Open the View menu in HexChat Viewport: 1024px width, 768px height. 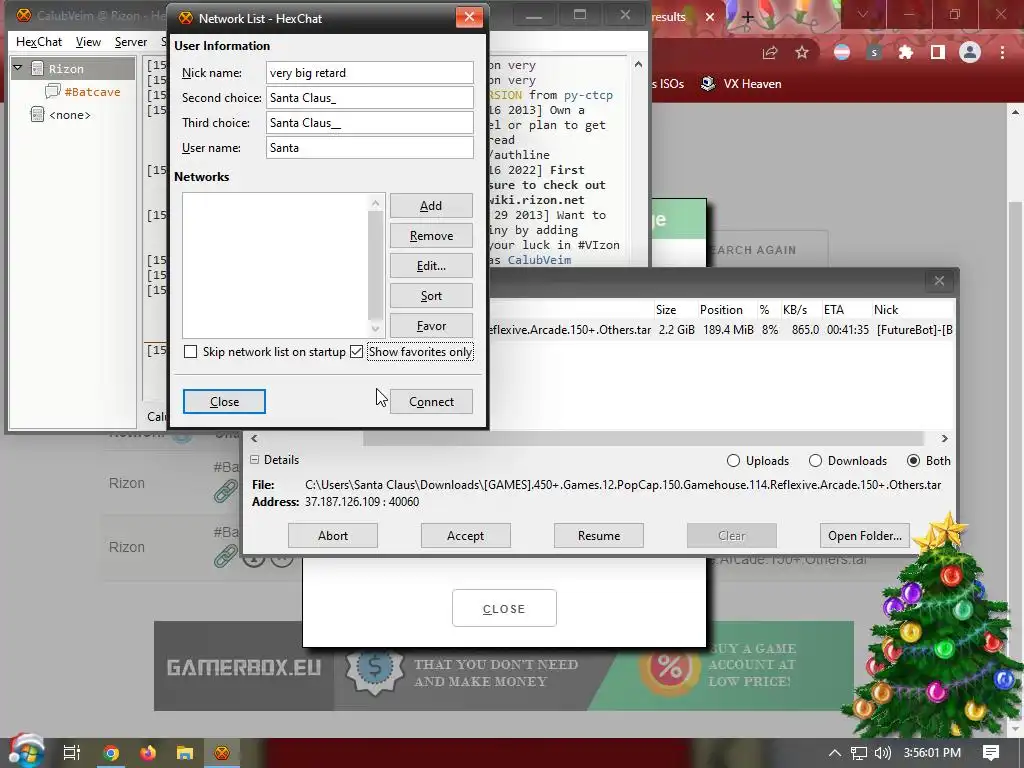tap(88, 42)
